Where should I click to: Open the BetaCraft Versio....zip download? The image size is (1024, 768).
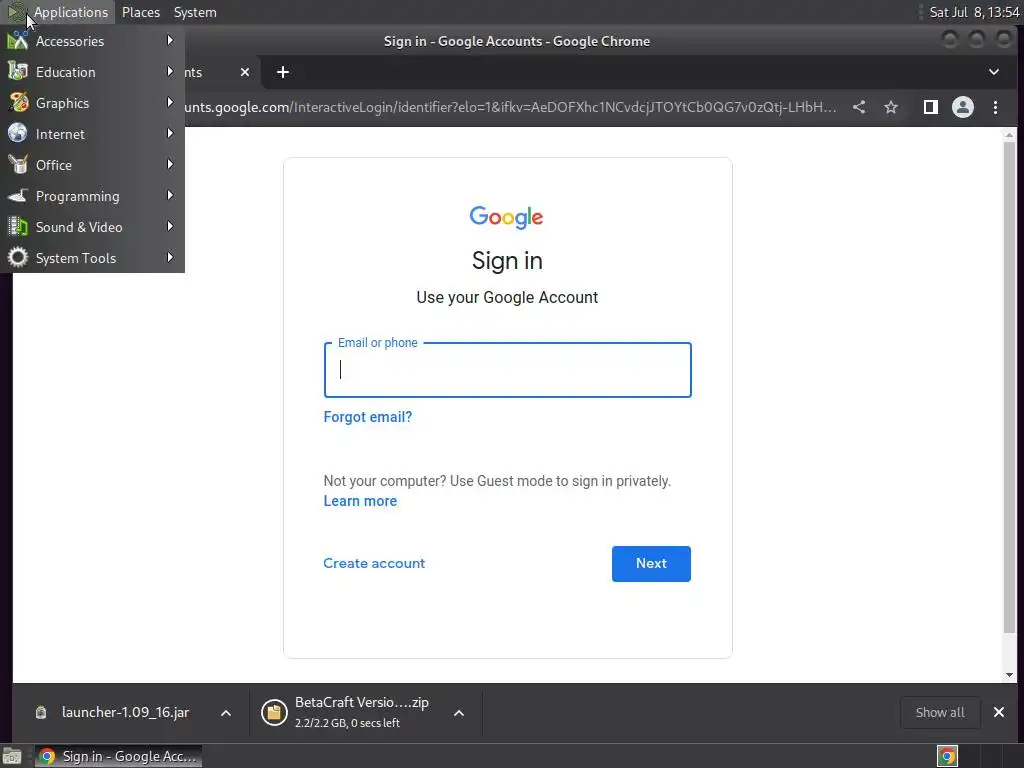(361, 703)
